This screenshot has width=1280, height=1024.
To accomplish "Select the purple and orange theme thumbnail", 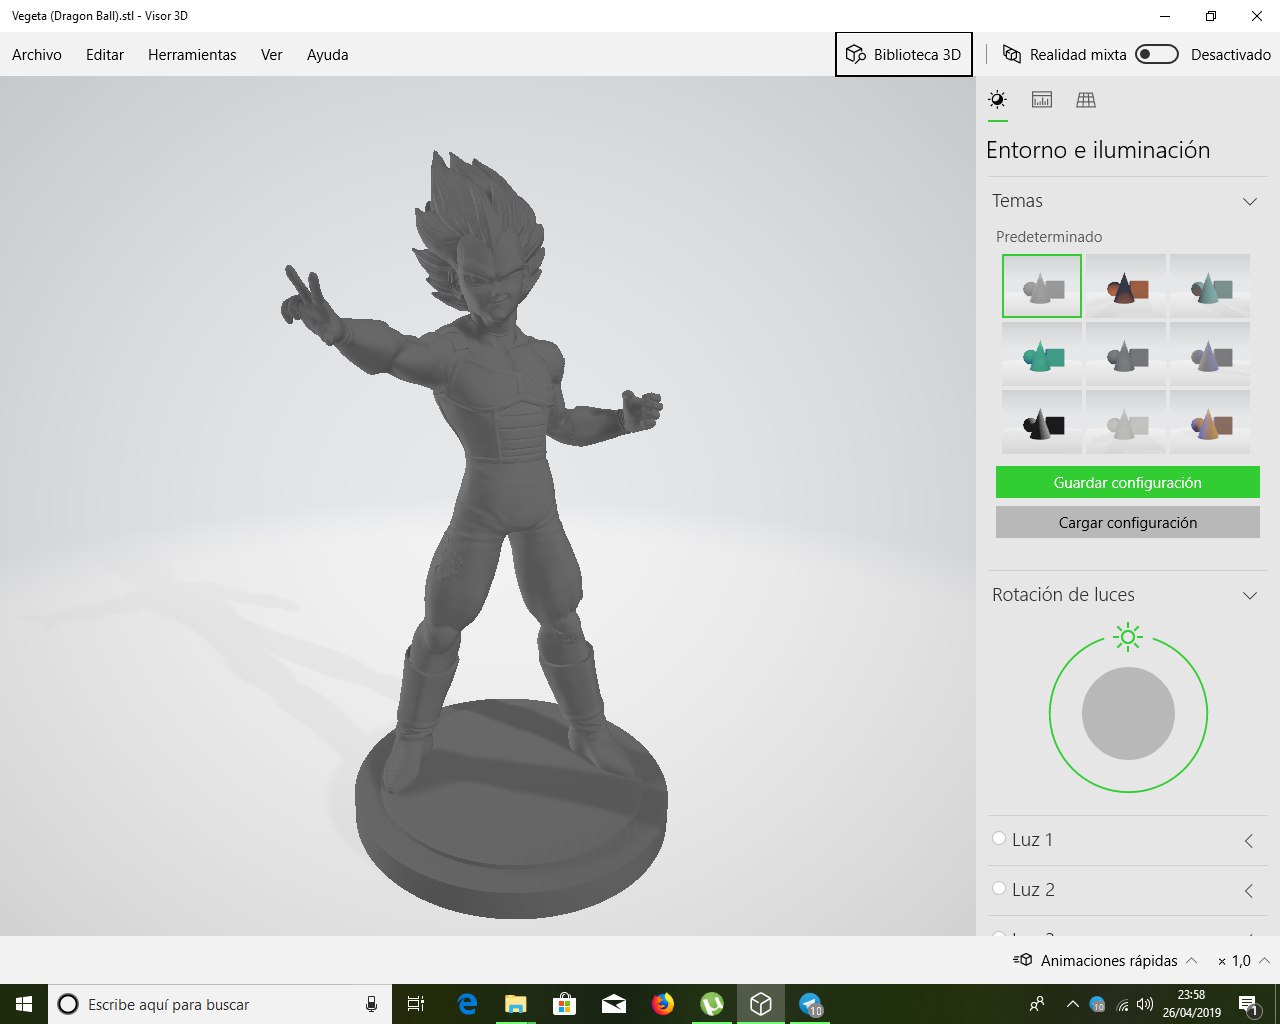I will click(1210, 422).
